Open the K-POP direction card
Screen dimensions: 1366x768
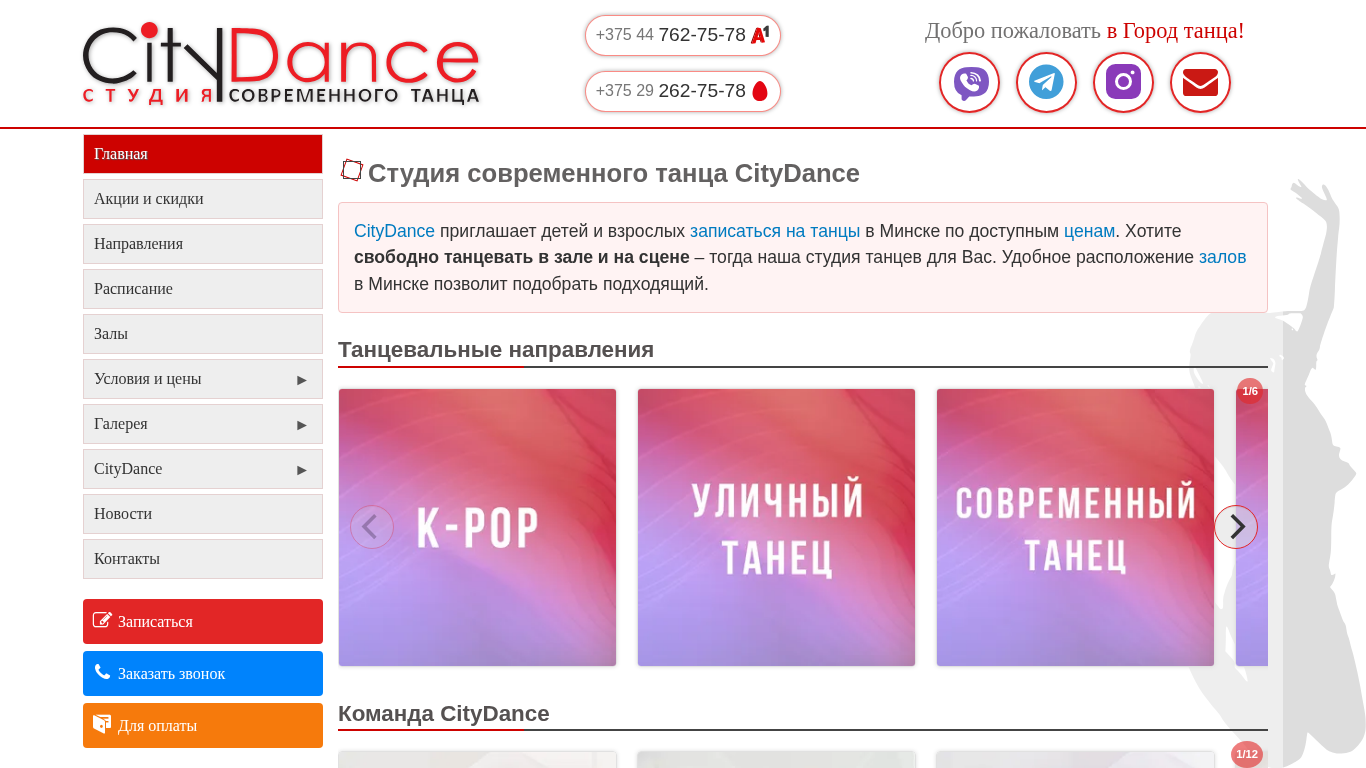(x=477, y=527)
